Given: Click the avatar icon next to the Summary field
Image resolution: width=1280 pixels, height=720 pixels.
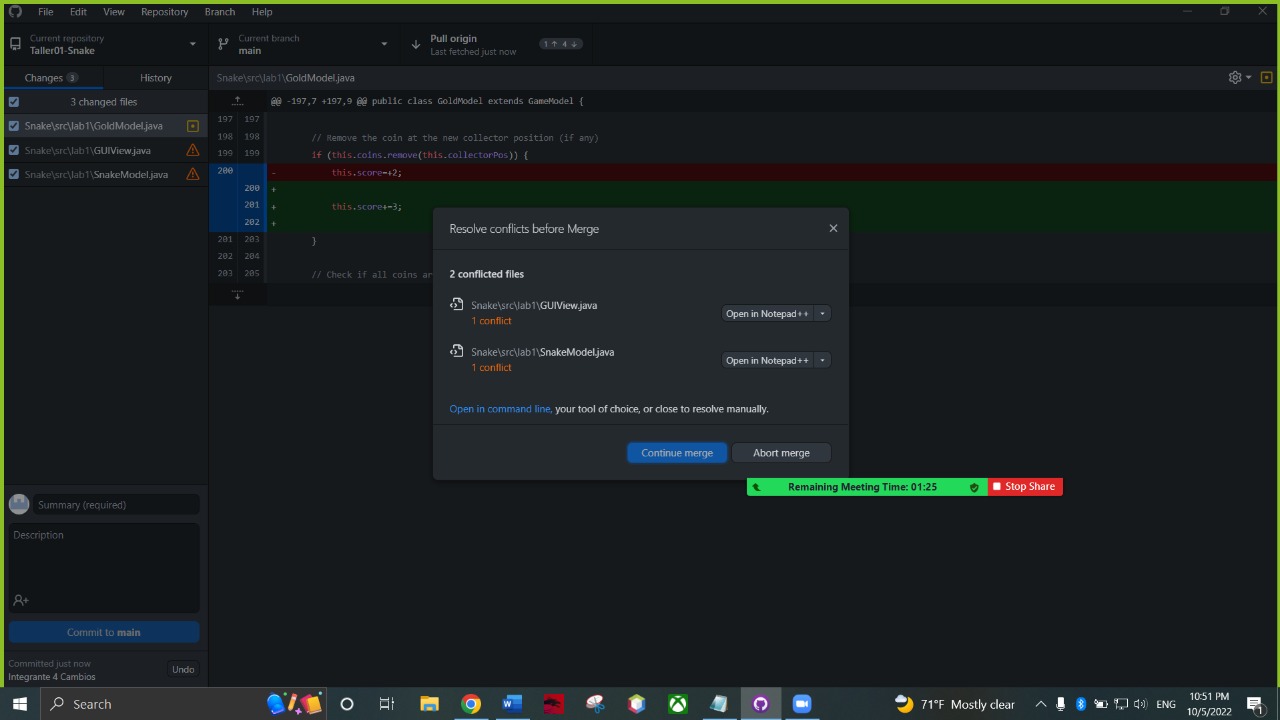Looking at the screenshot, I should [18, 503].
